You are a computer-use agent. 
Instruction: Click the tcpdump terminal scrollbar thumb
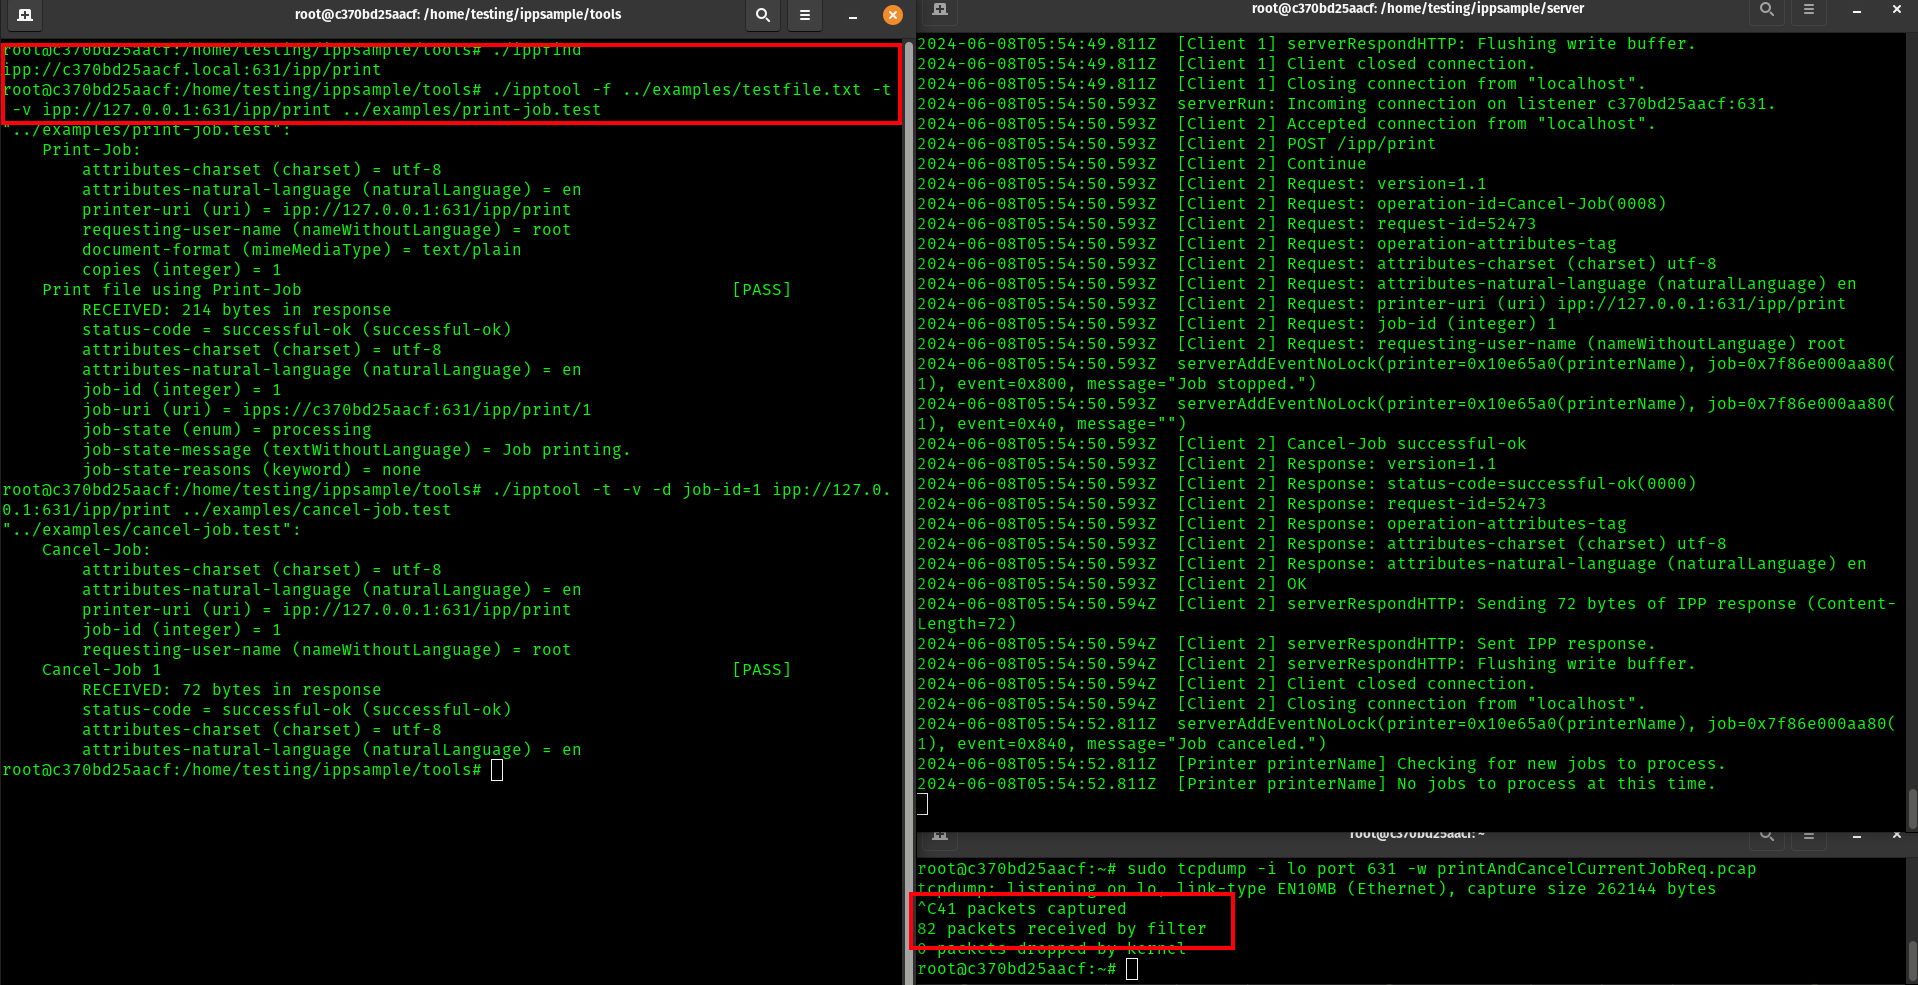[x=1912, y=961]
